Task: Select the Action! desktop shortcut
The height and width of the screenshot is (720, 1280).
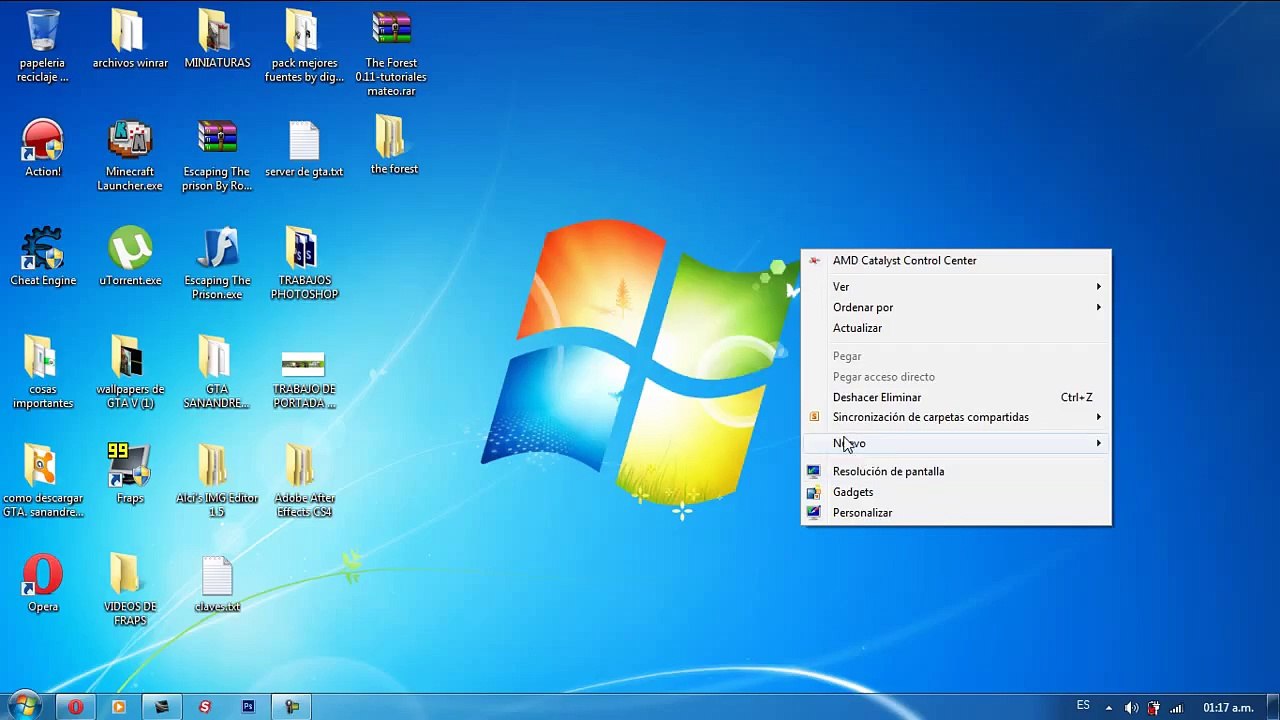Action: tap(42, 148)
